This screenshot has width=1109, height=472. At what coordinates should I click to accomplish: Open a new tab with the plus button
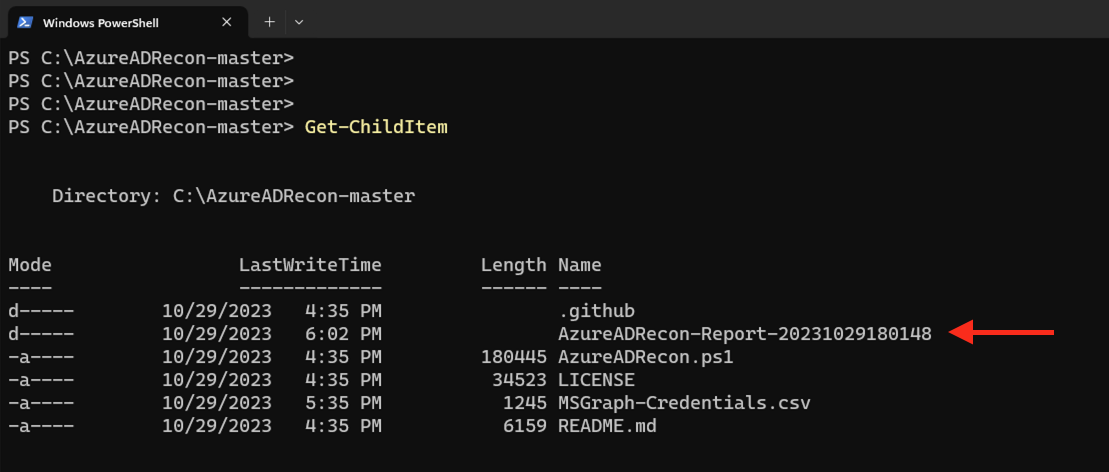[269, 21]
